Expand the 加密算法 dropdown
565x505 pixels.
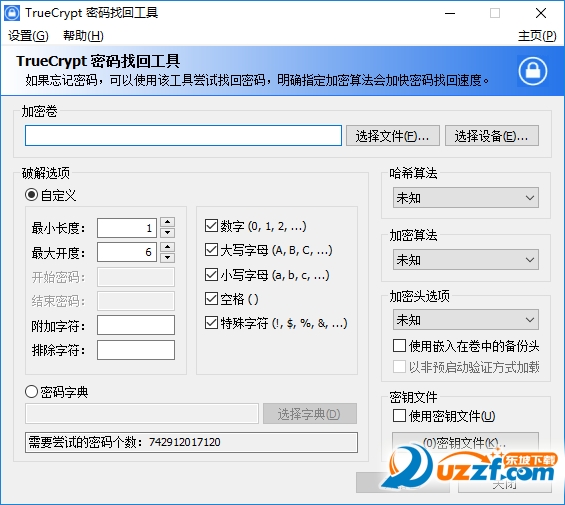point(466,260)
